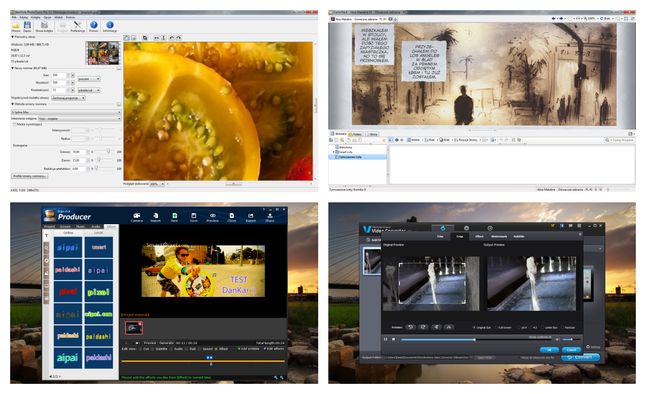Click the Export icon in Producer toolbar

pos(250,217)
